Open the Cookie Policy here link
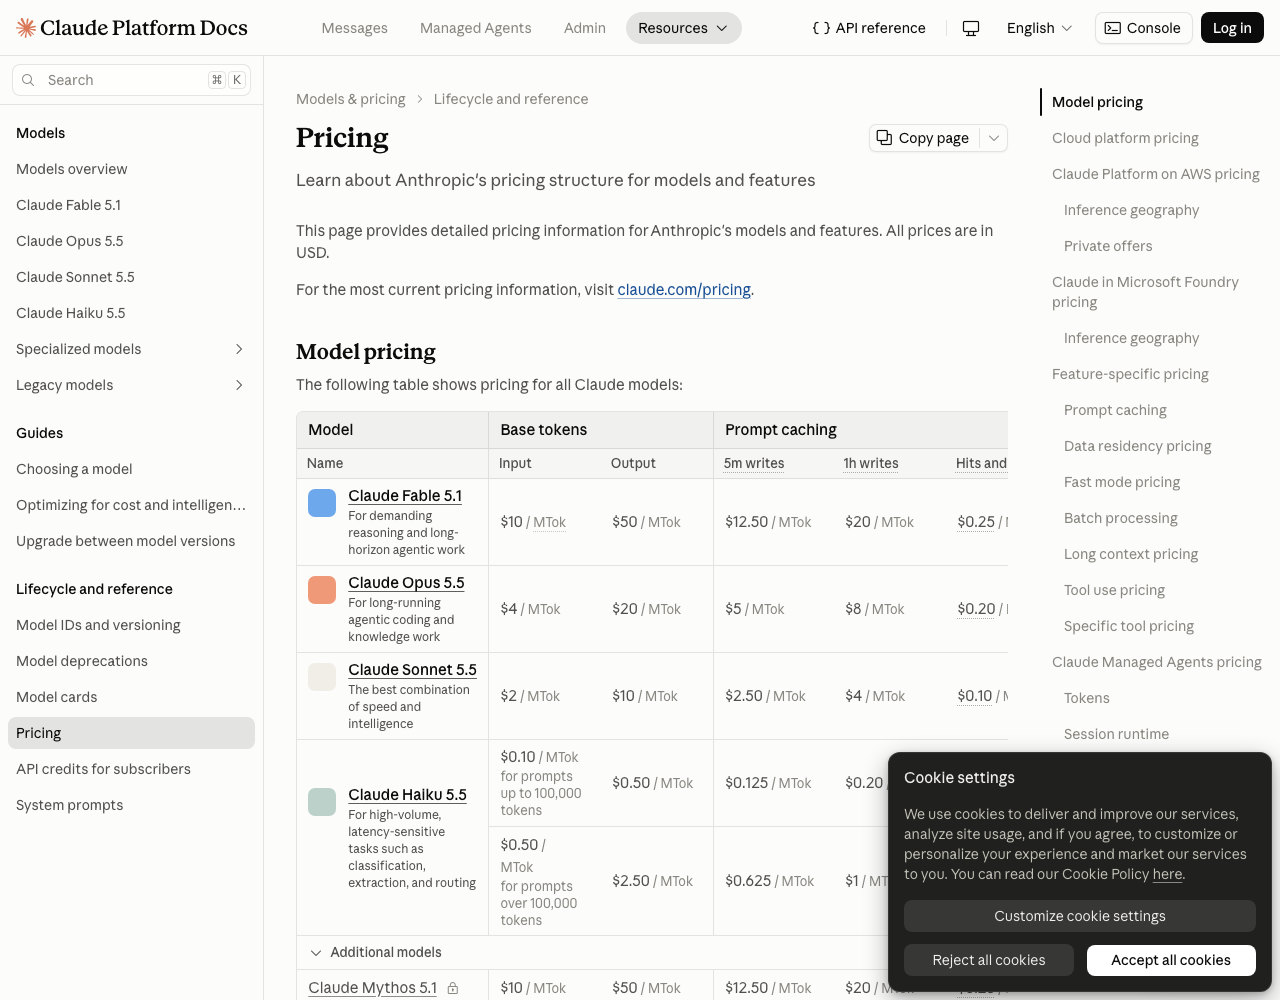This screenshot has width=1280, height=1000. (1167, 874)
